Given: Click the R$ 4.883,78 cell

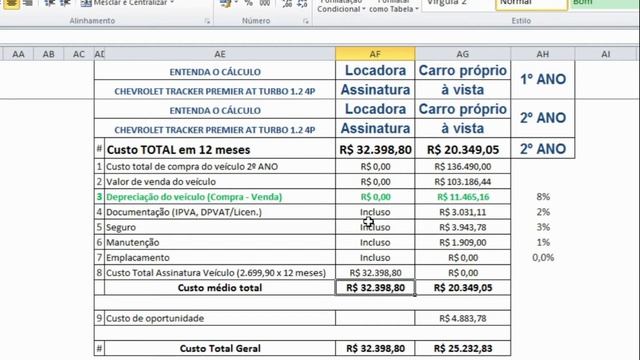Looking at the screenshot, I should 462,318.
